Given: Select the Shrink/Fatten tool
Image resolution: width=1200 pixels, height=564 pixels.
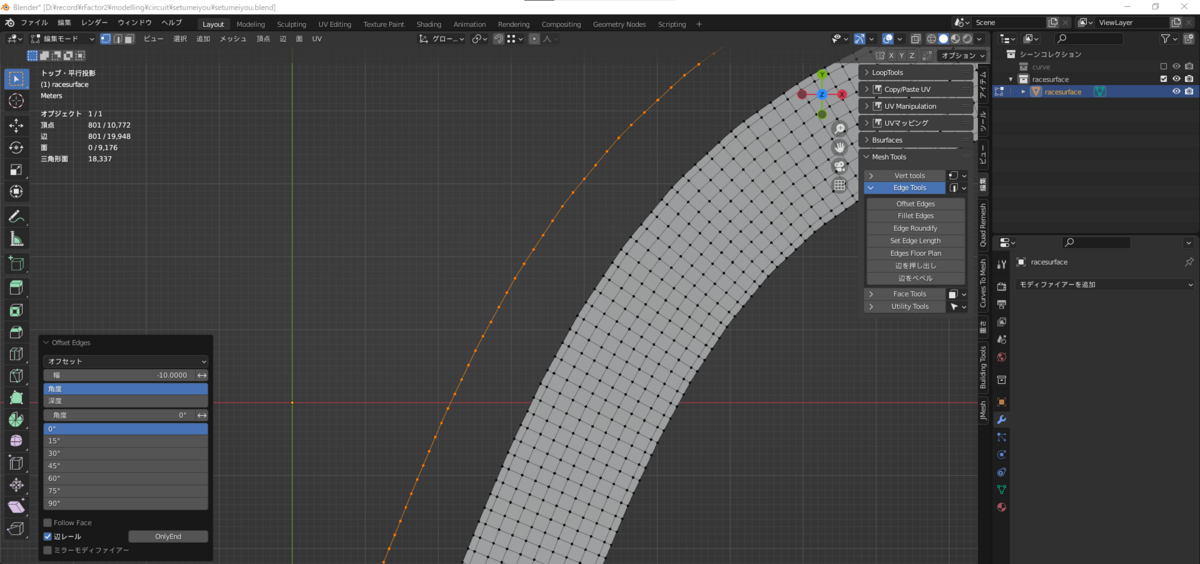Looking at the screenshot, I should [x=17, y=485].
